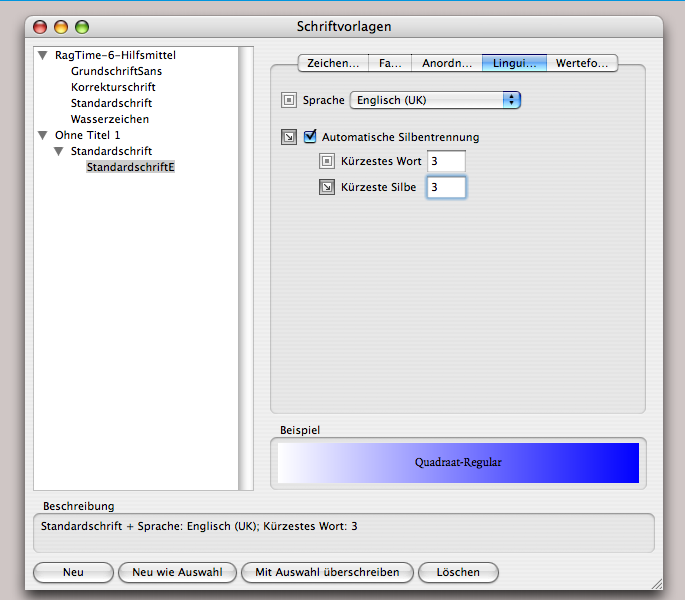The height and width of the screenshot is (600, 685).
Task: Select Wasserzeichen in the style list
Action: click(x=110, y=119)
